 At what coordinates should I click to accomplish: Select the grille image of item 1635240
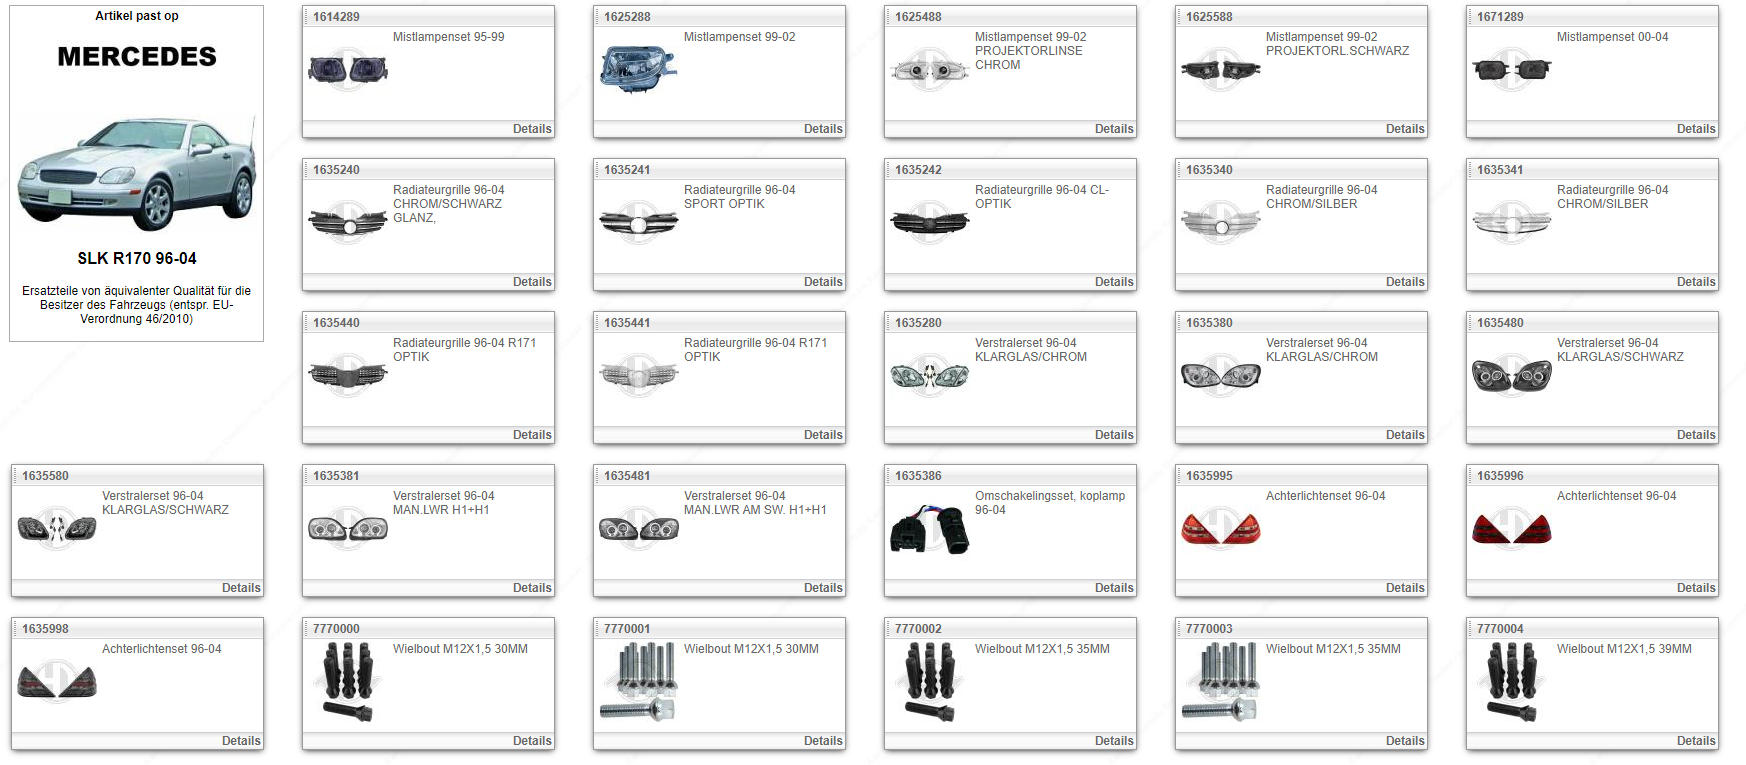pos(348,223)
